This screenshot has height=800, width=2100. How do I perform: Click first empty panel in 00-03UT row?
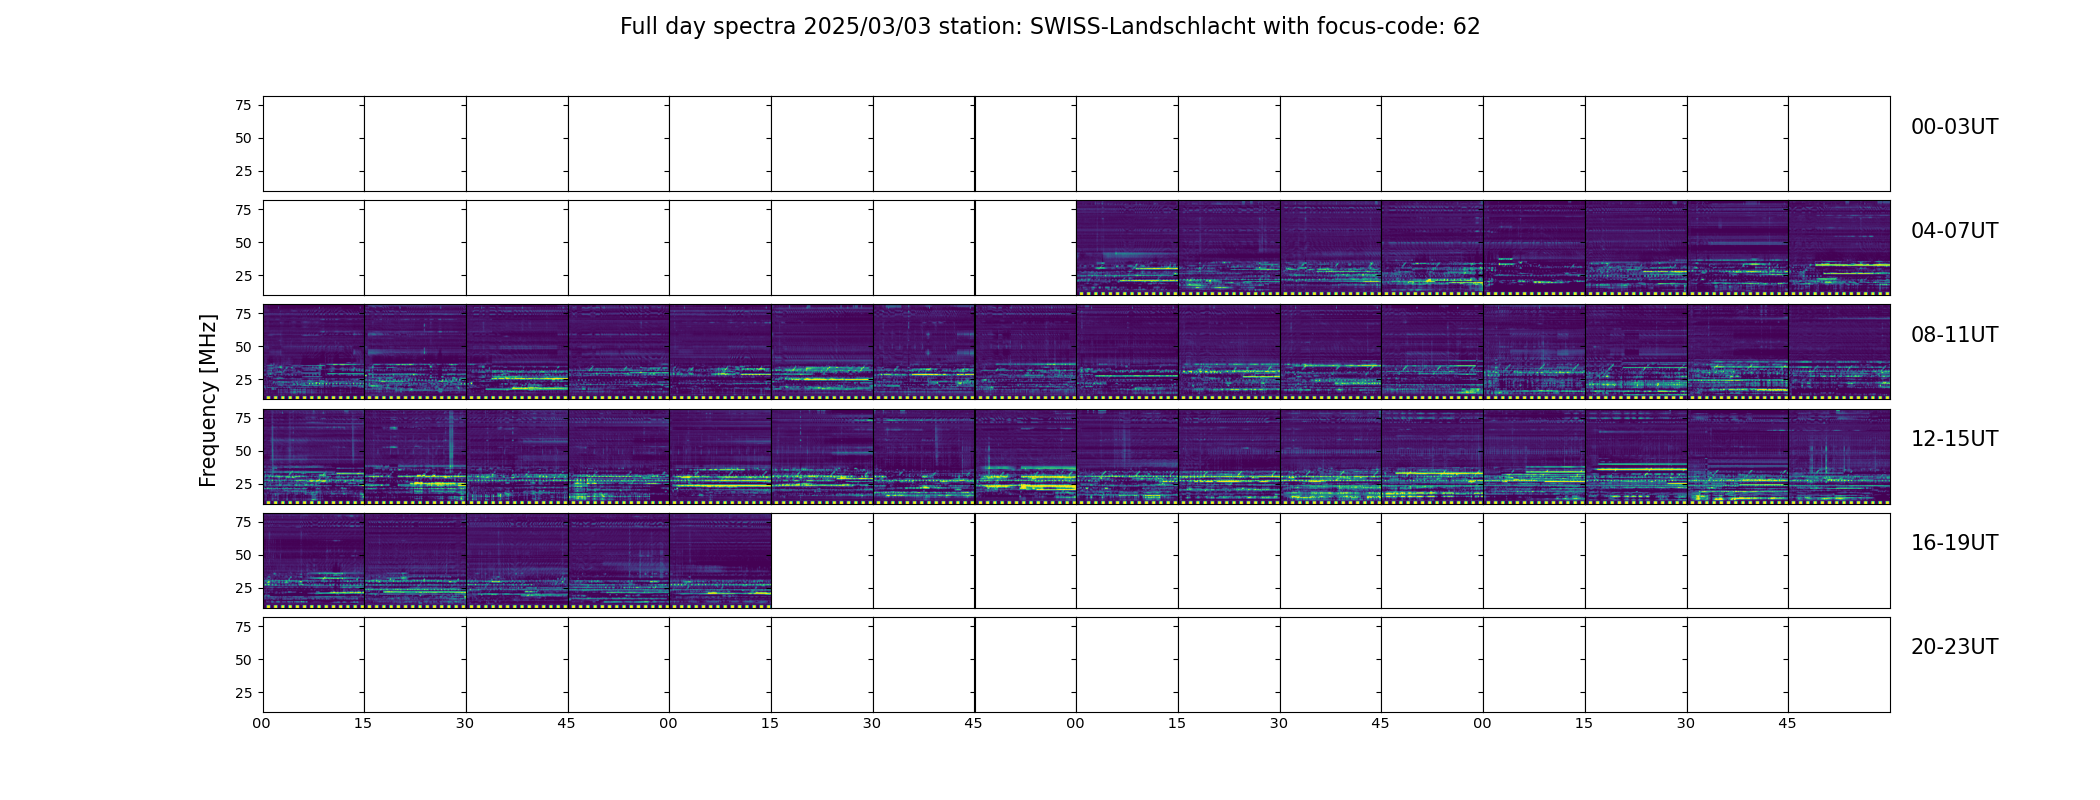[314, 144]
